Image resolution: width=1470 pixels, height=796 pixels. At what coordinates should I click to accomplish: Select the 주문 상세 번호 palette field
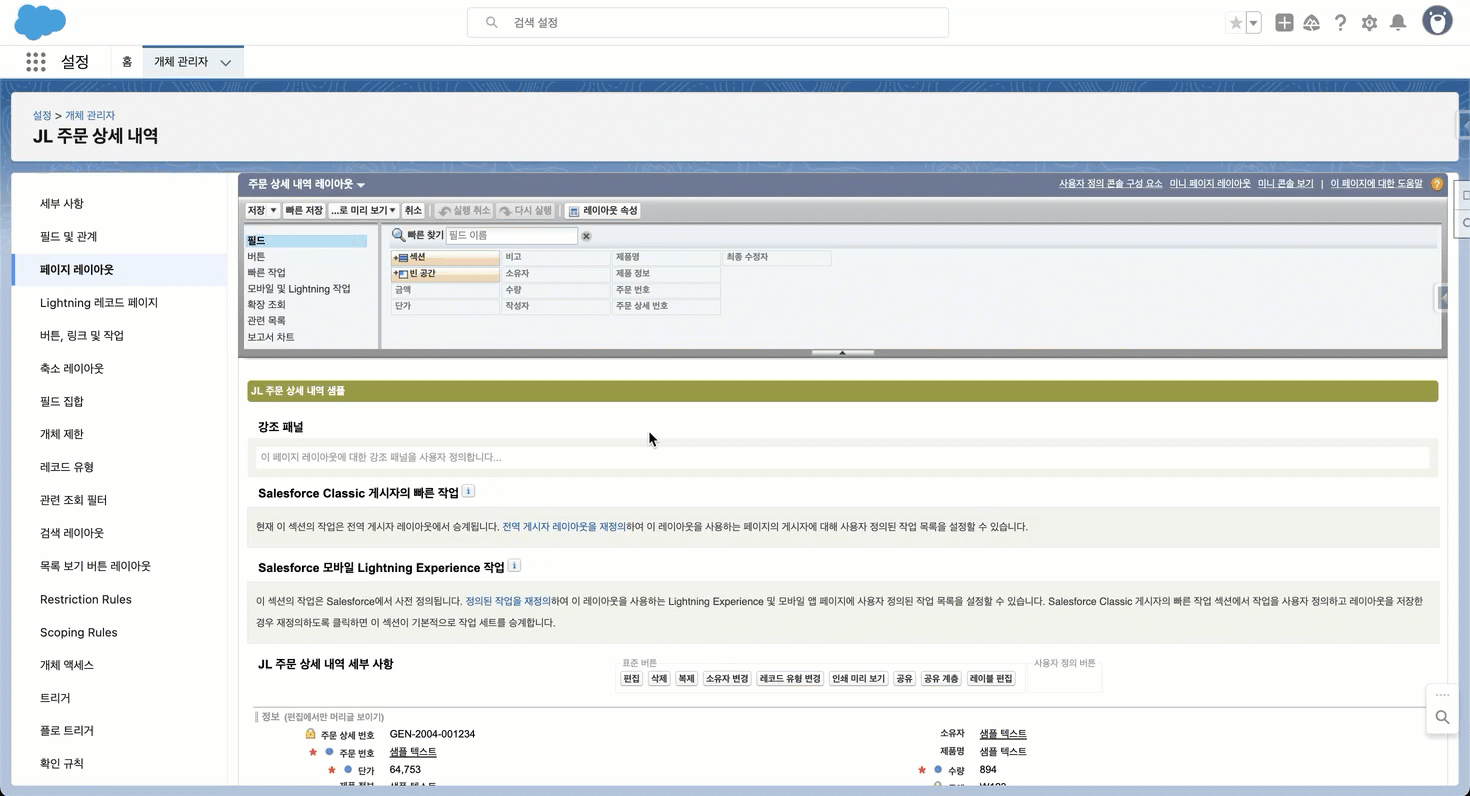click(666, 306)
